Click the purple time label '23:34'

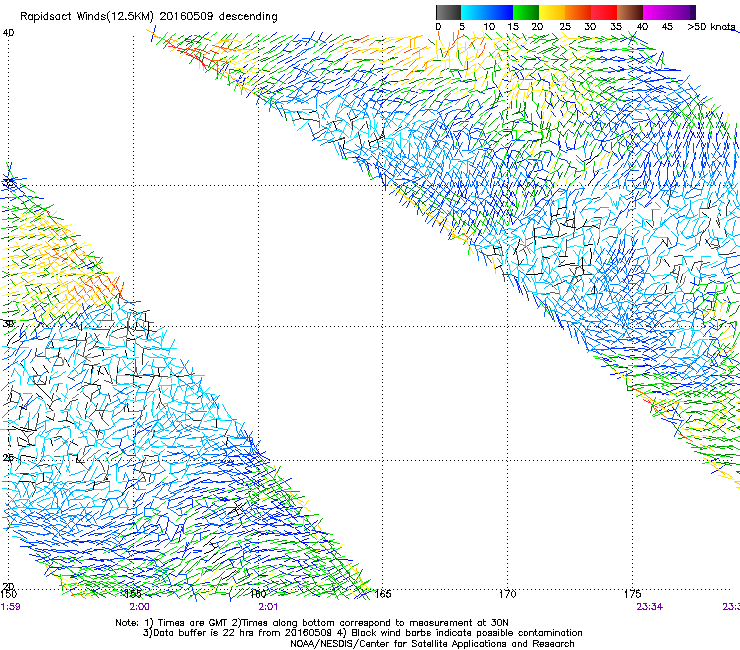(649, 607)
